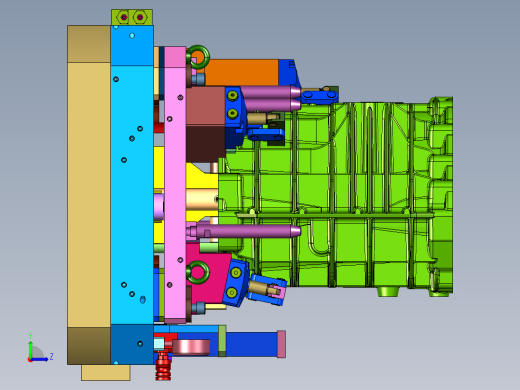Click the left hex nut on the top block

(124, 17)
